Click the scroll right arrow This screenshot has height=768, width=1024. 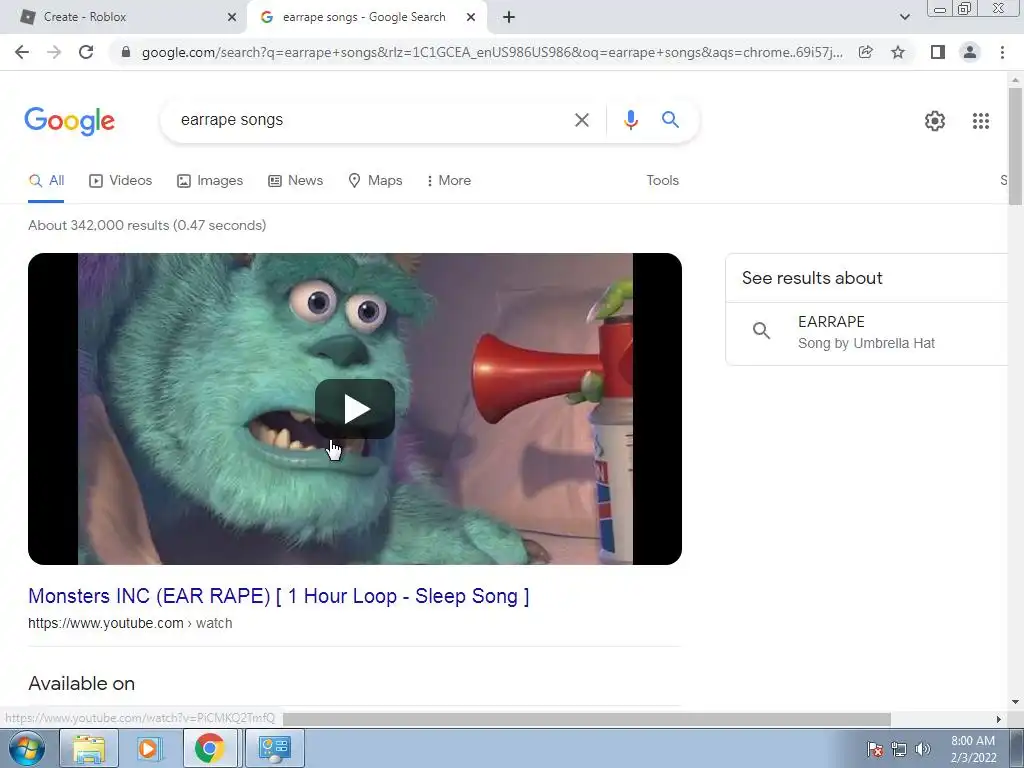[x=999, y=719]
